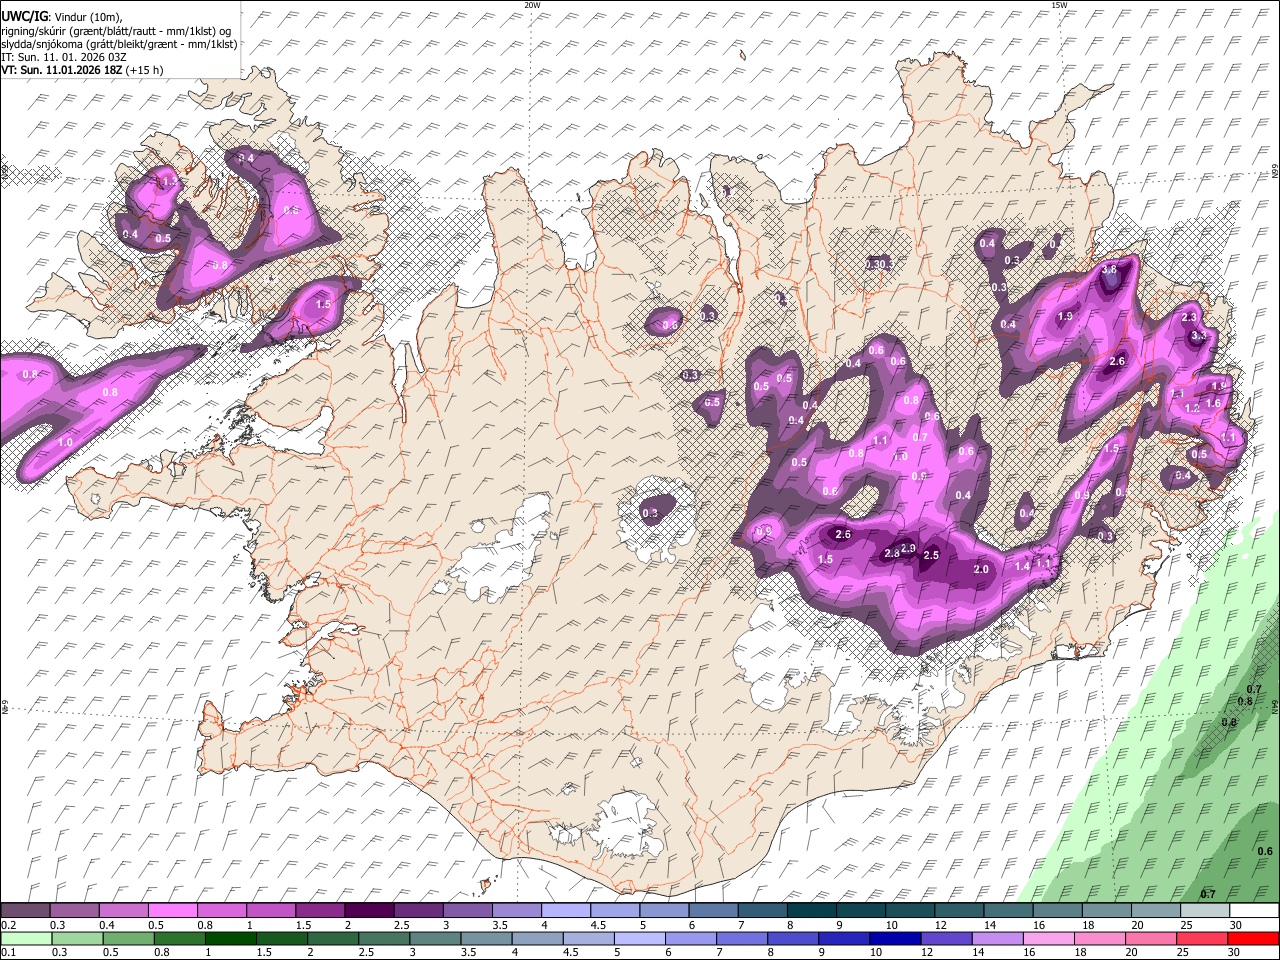The image size is (1280, 960).
Task: Click the 2.0 snowfall value on the map
Action: [981, 569]
